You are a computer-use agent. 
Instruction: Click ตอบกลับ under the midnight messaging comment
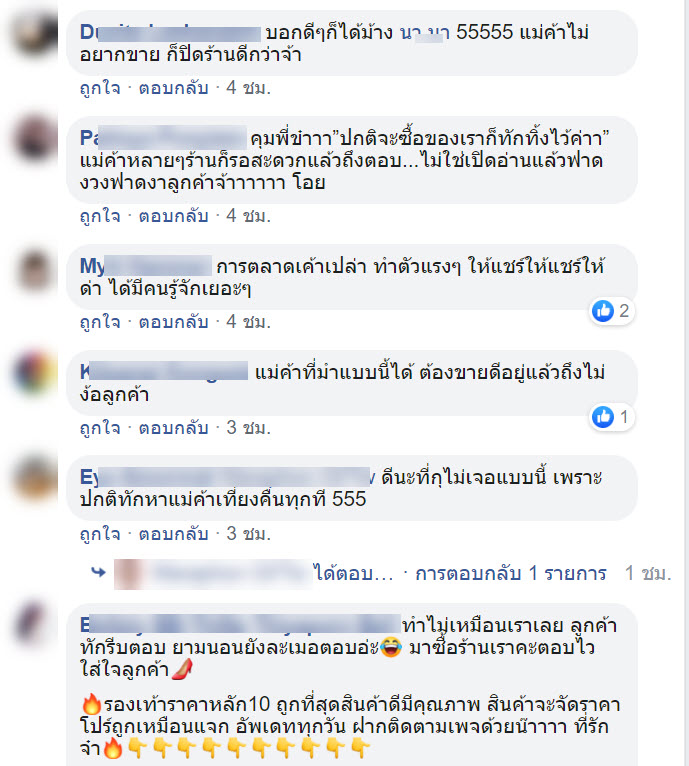tap(173, 534)
